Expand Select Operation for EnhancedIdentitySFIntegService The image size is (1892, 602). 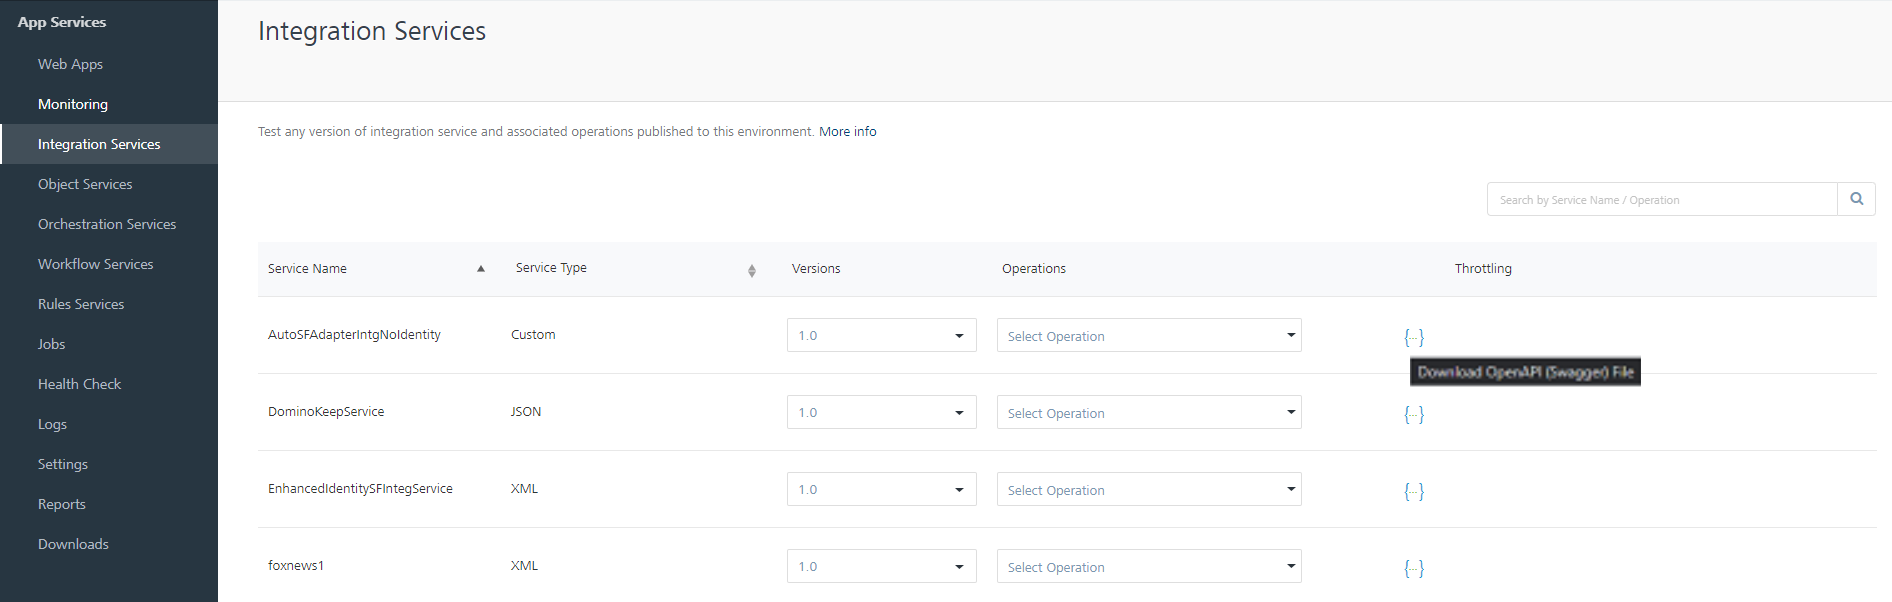1148,490
